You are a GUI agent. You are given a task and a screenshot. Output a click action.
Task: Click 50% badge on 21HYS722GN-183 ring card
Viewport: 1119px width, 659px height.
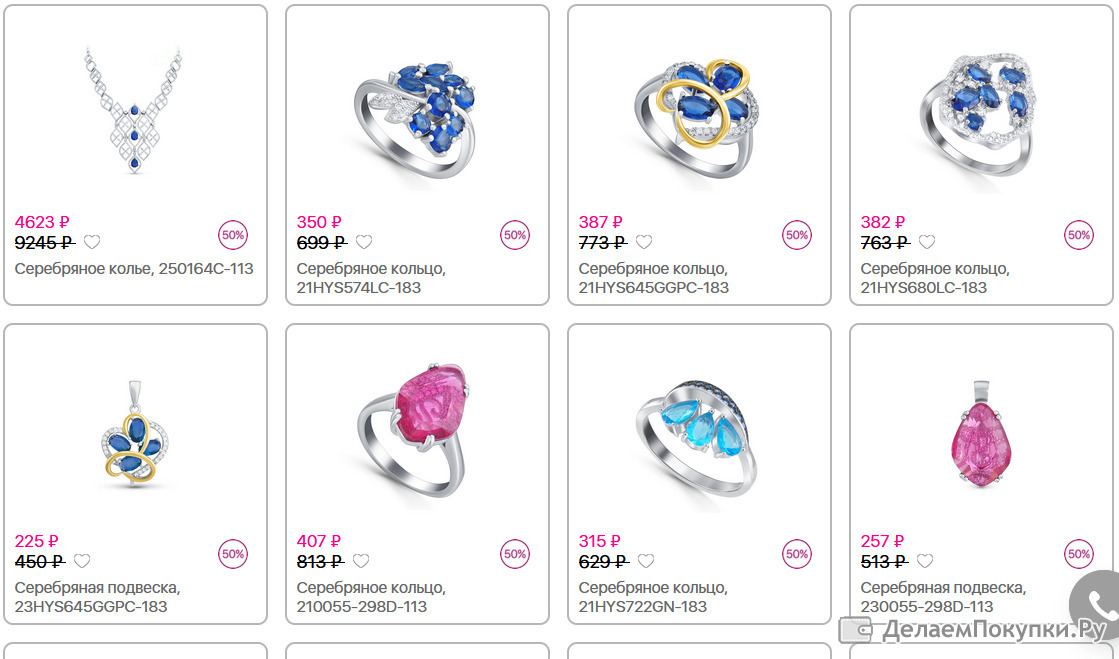click(796, 554)
